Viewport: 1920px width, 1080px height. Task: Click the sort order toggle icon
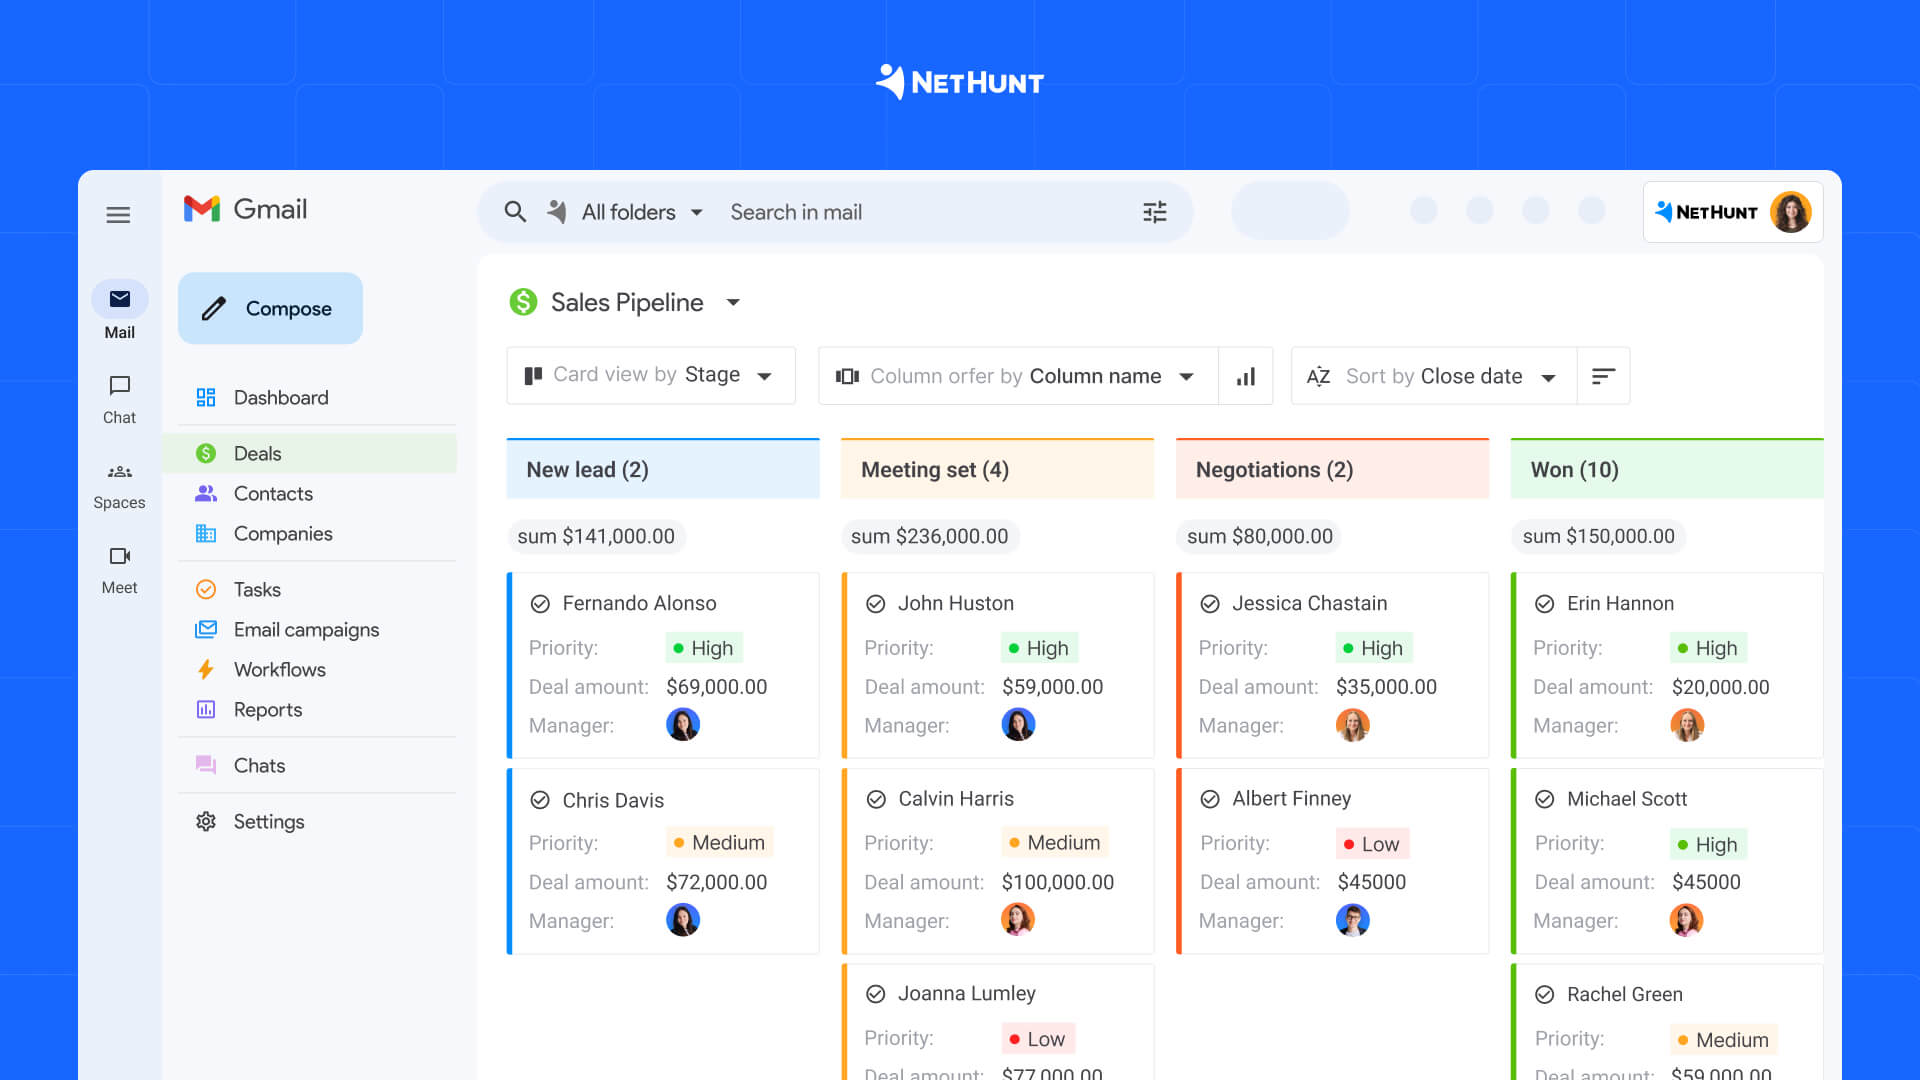click(1602, 376)
